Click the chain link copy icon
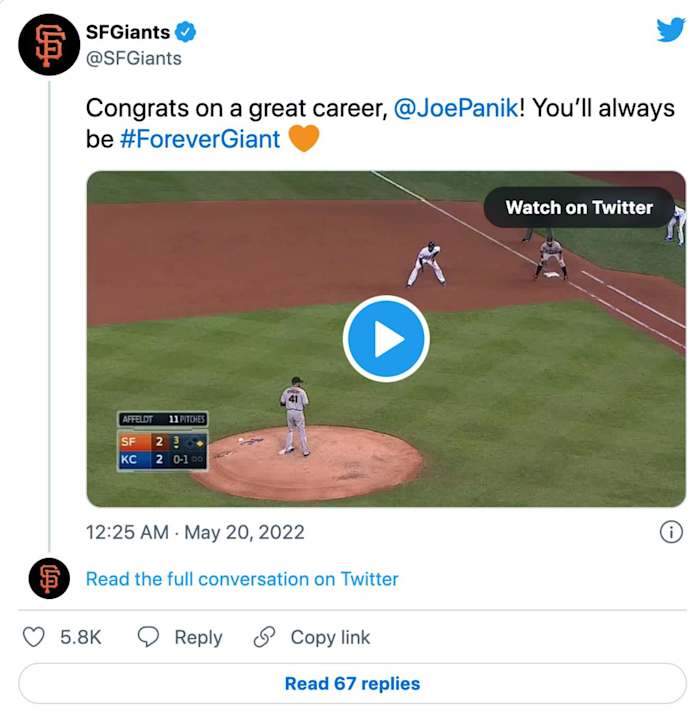This screenshot has width=700, height=719. pyautogui.click(x=264, y=637)
